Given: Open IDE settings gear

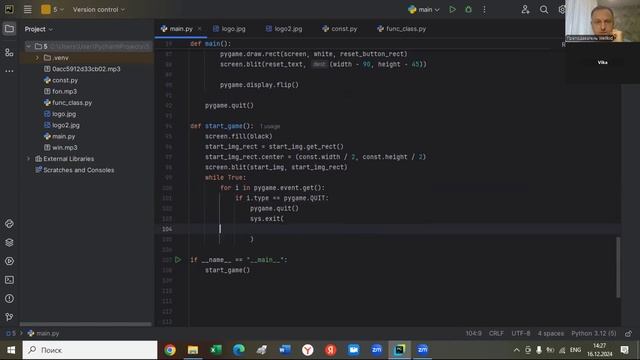Looking at the screenshot, I should coord(562,9).
